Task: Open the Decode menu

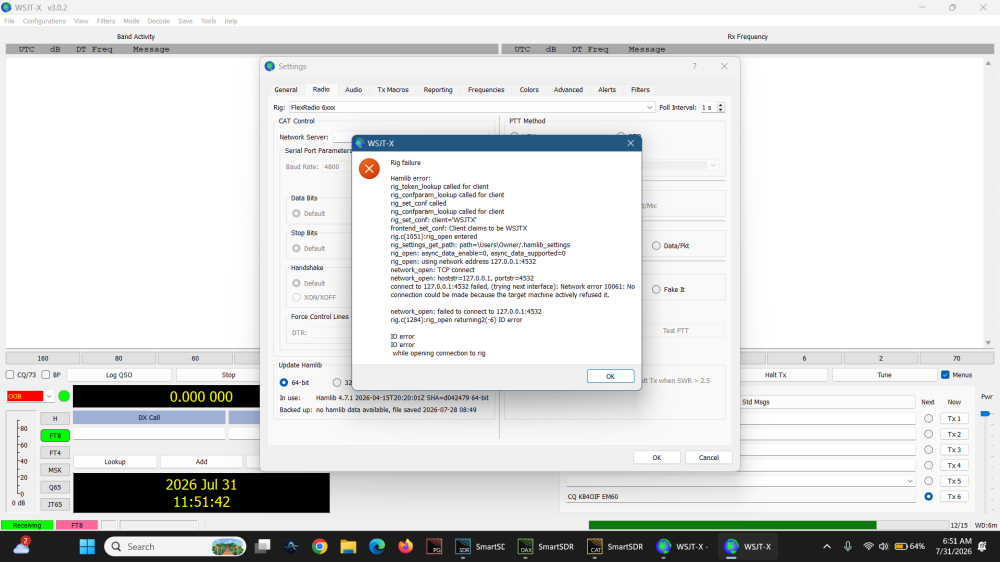Action: [x=158, y=21]
